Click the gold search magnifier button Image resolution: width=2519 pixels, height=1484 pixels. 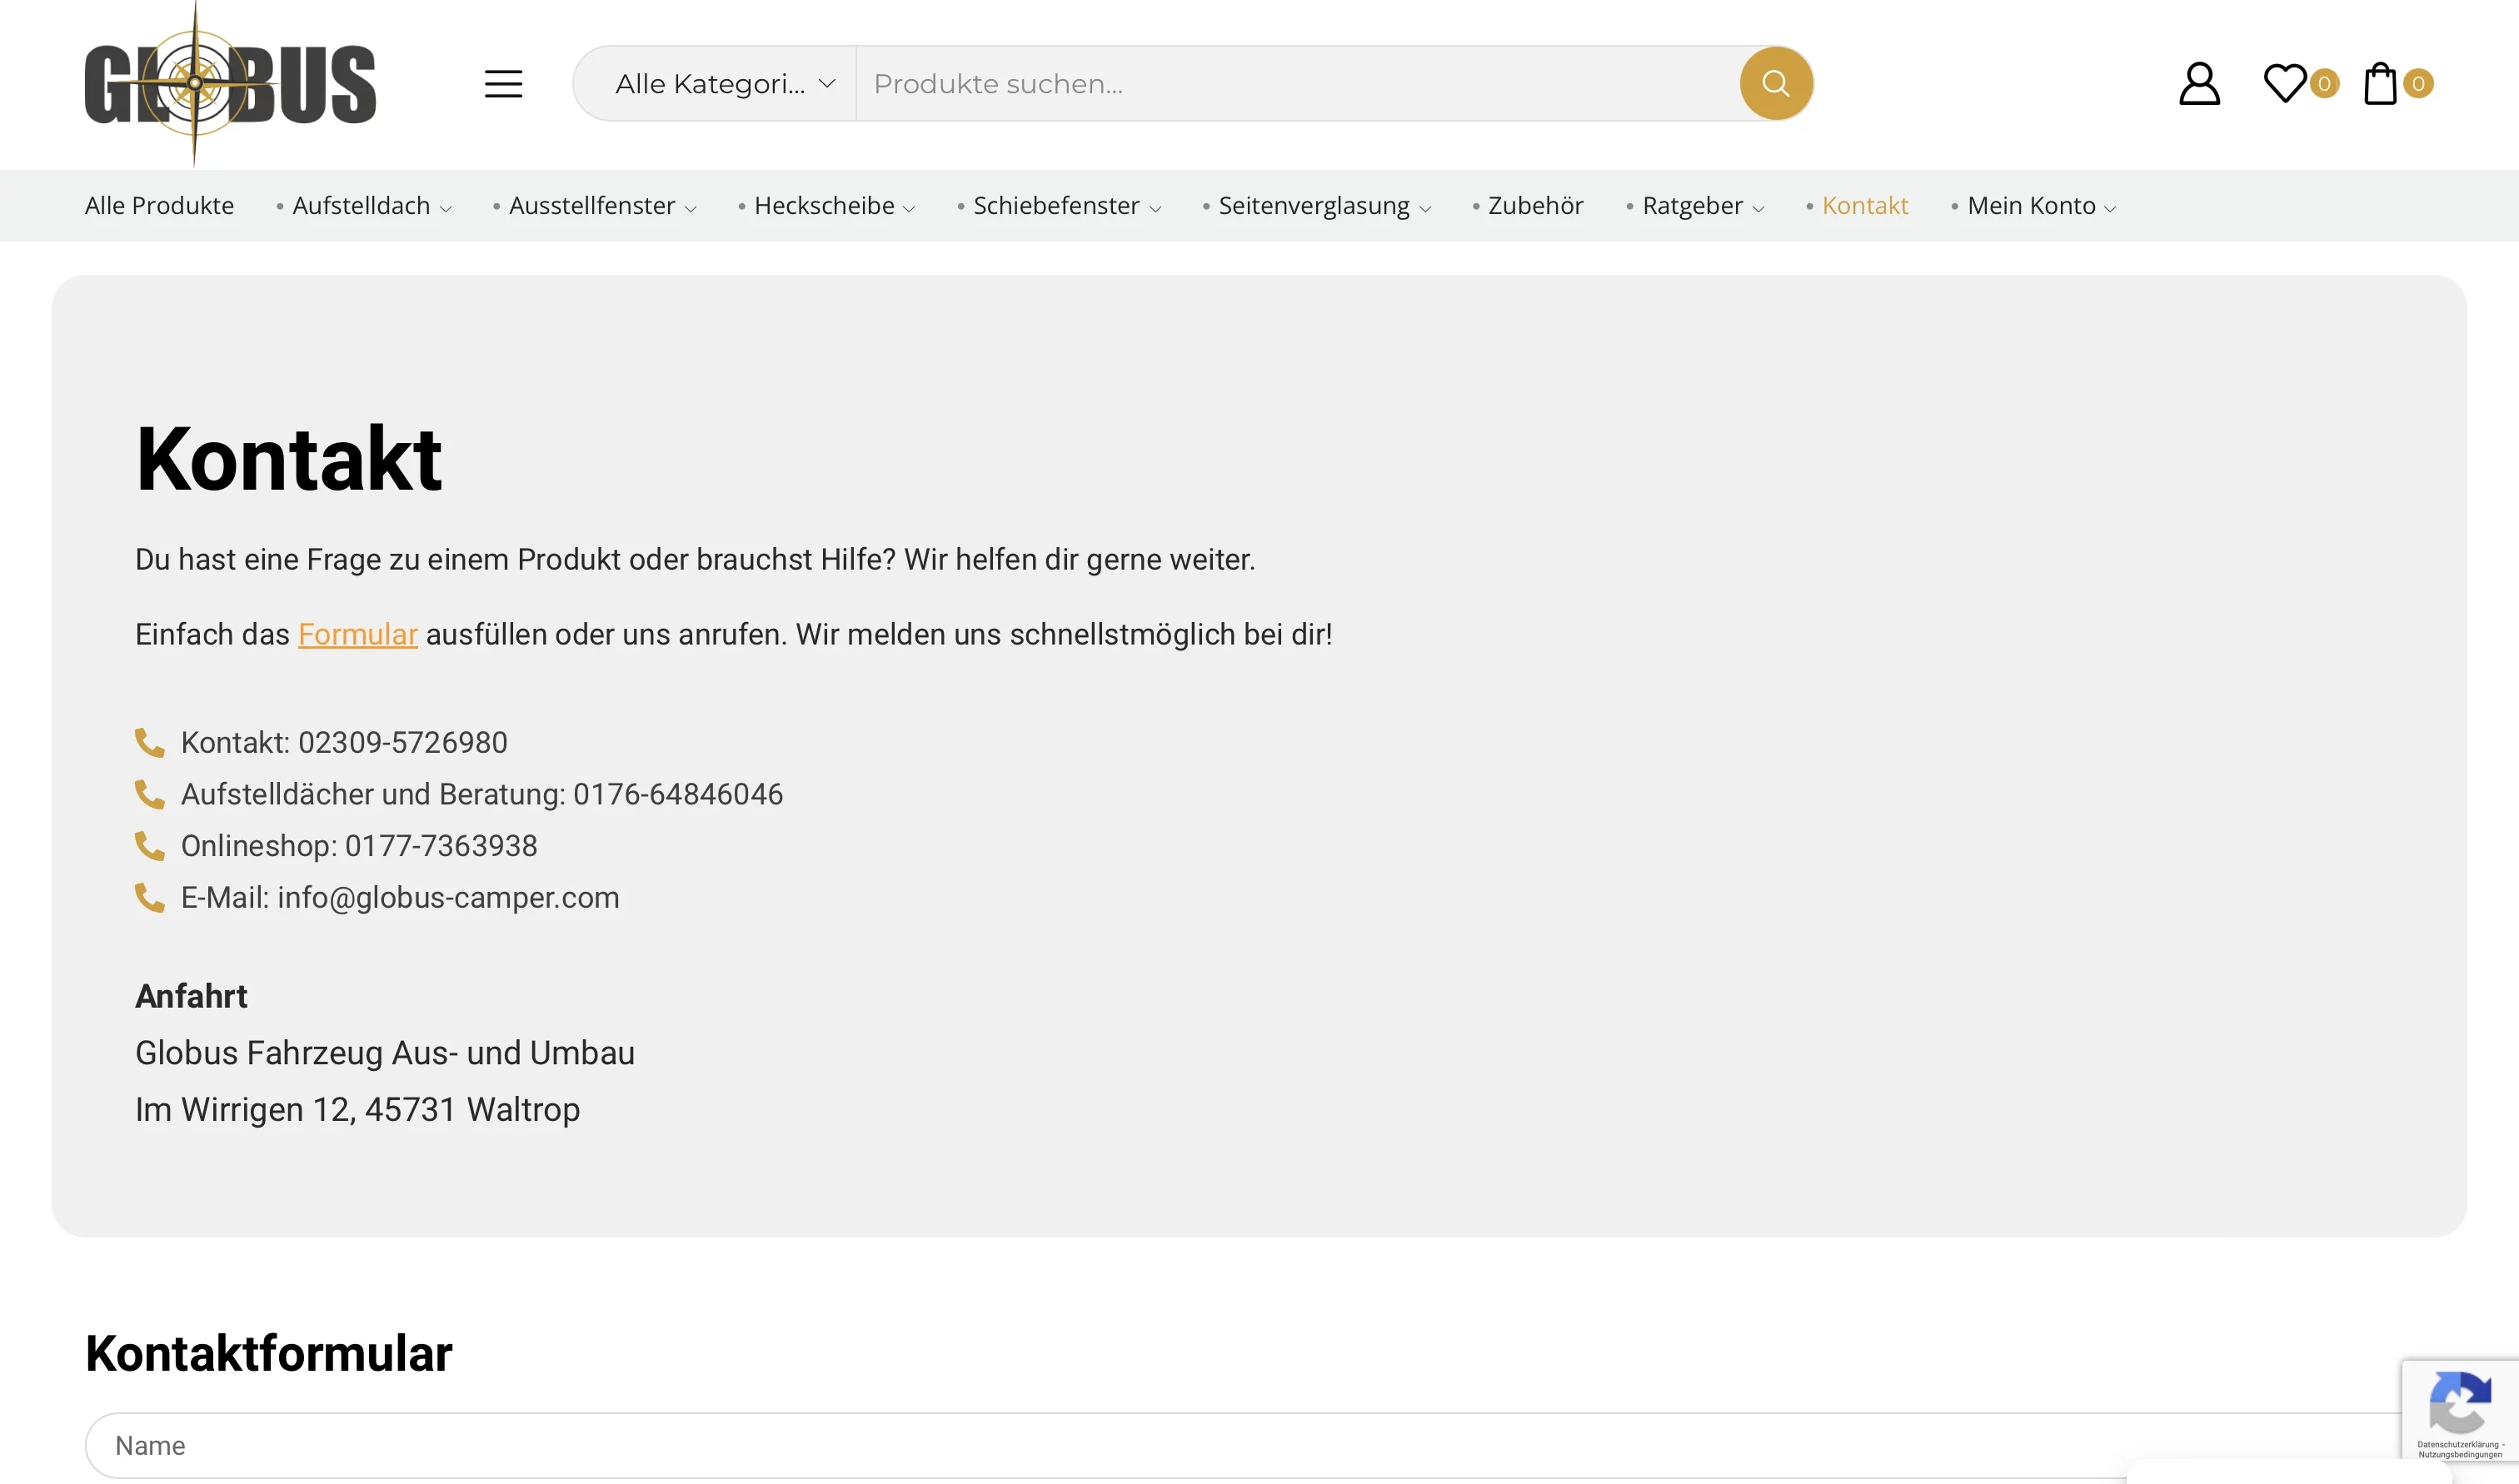tap(1775, 83)
